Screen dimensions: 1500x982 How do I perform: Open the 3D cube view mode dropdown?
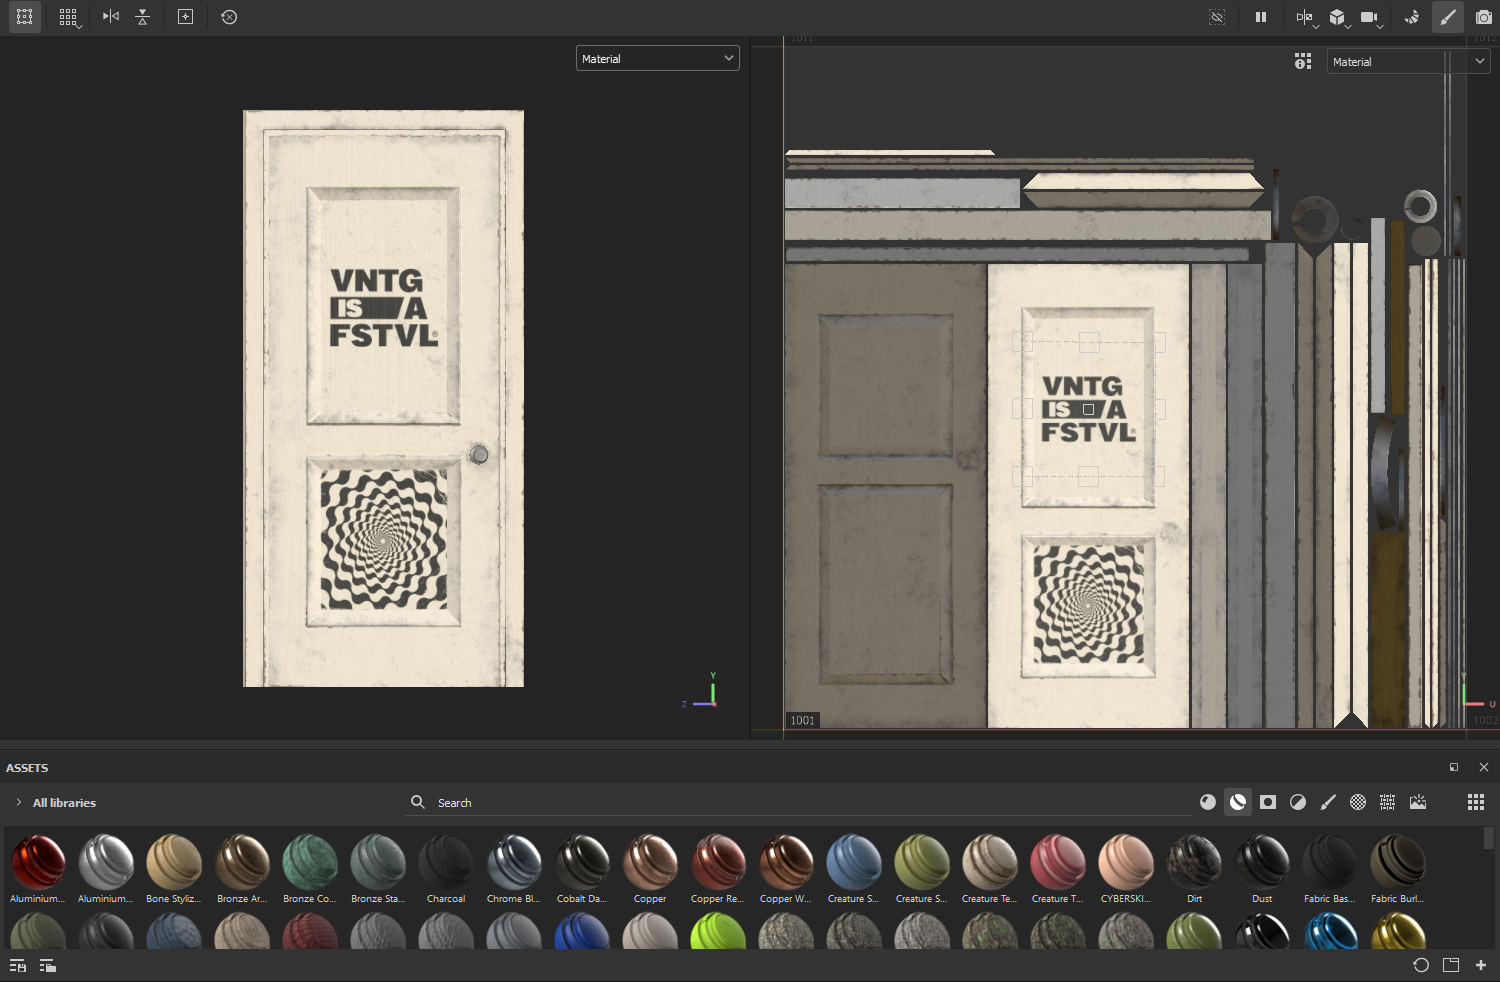(1338, 17)
